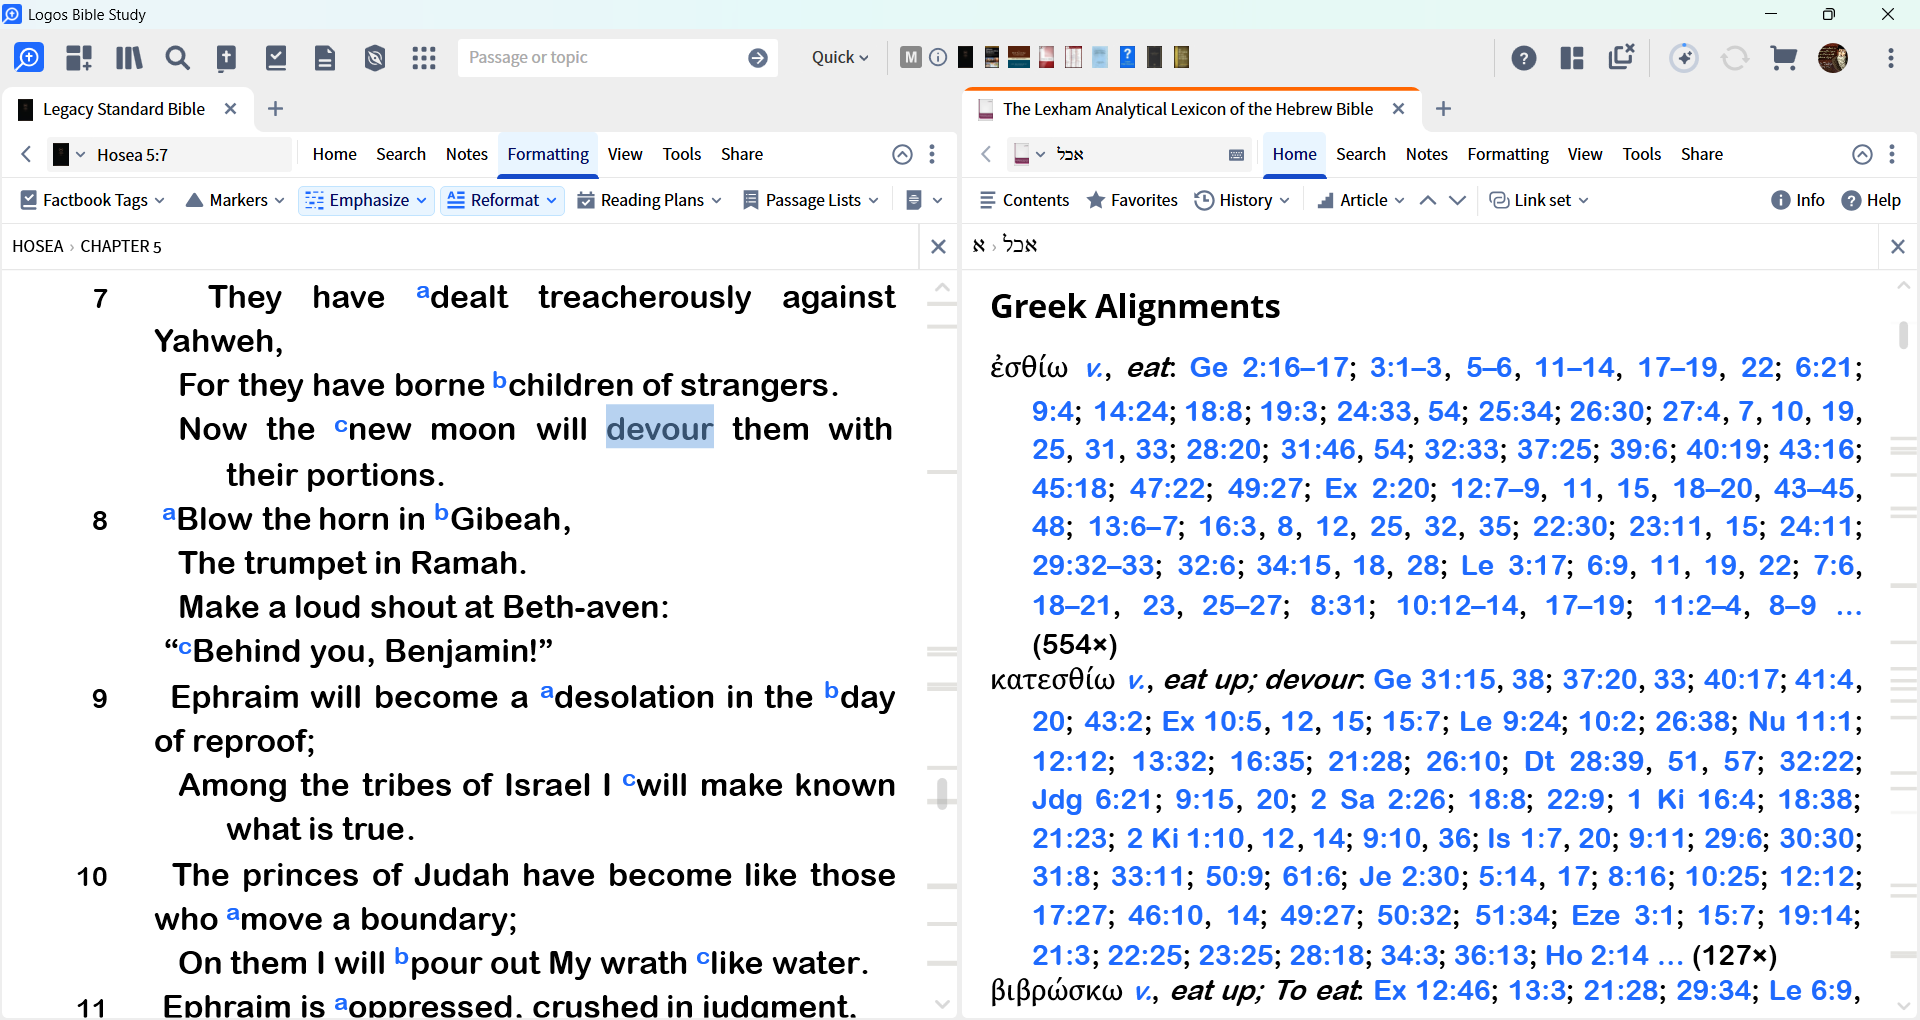Toggle the Contents pane in lexicon
The width and height of the screenshot is (1920, 1020).
(1024, 200)
